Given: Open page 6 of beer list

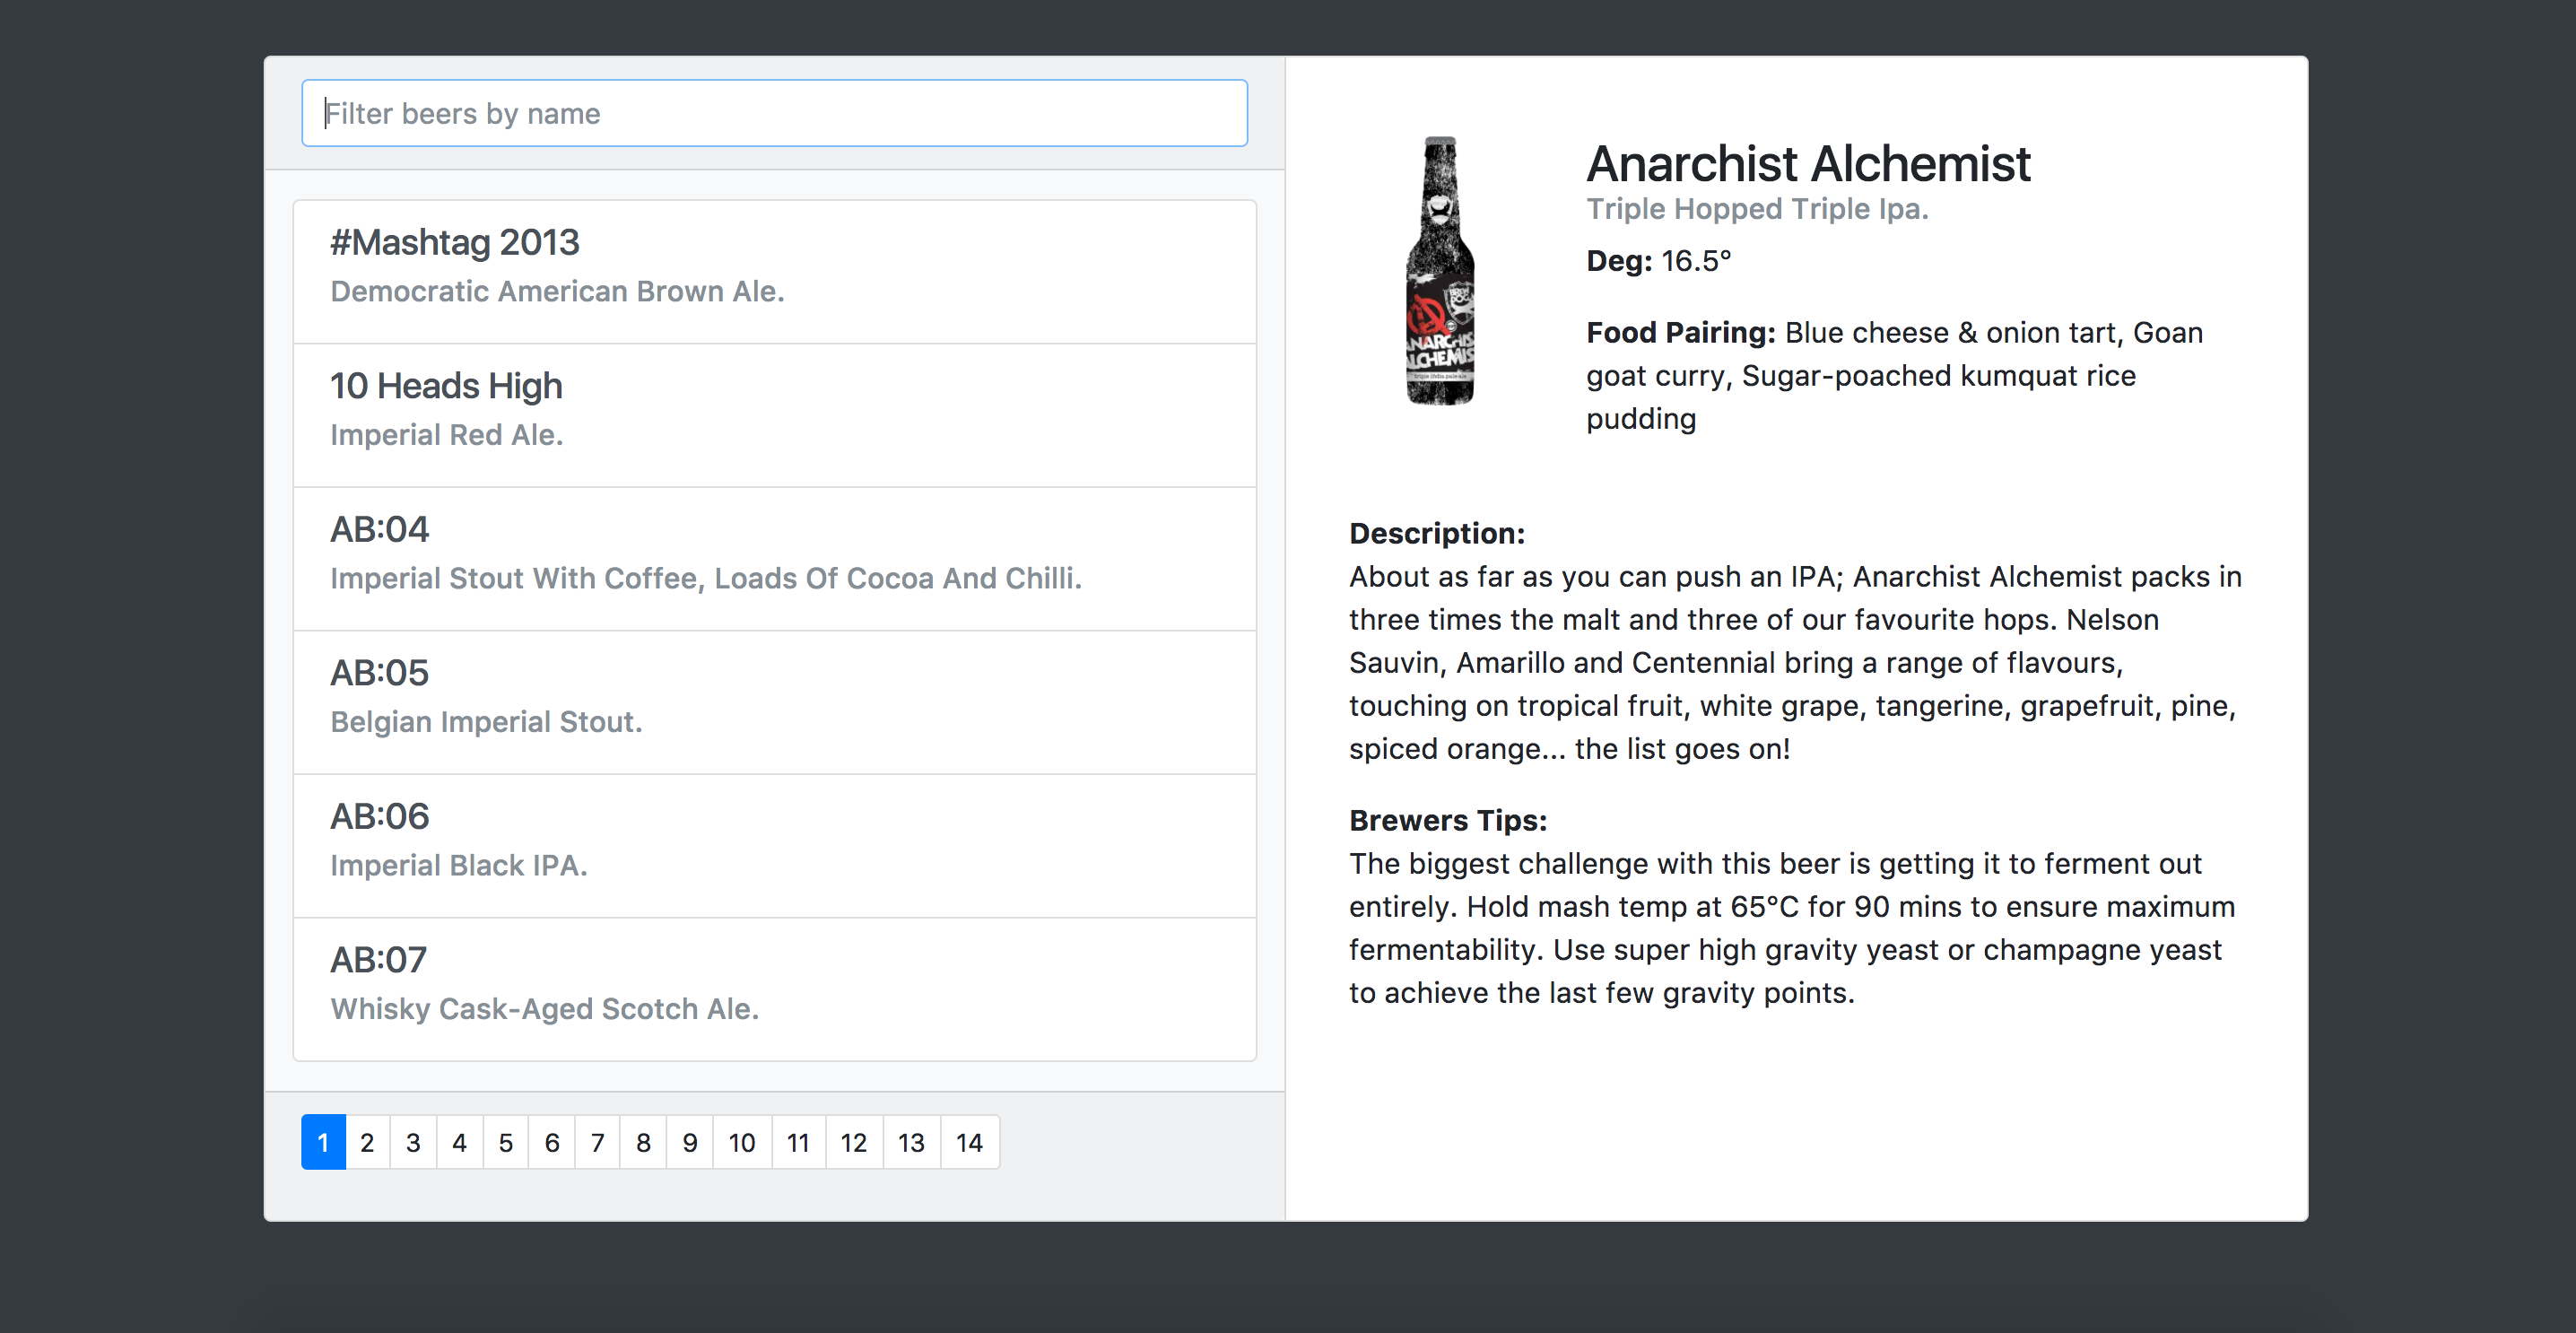Looking at the screenshot, I should coord(552,1142).
